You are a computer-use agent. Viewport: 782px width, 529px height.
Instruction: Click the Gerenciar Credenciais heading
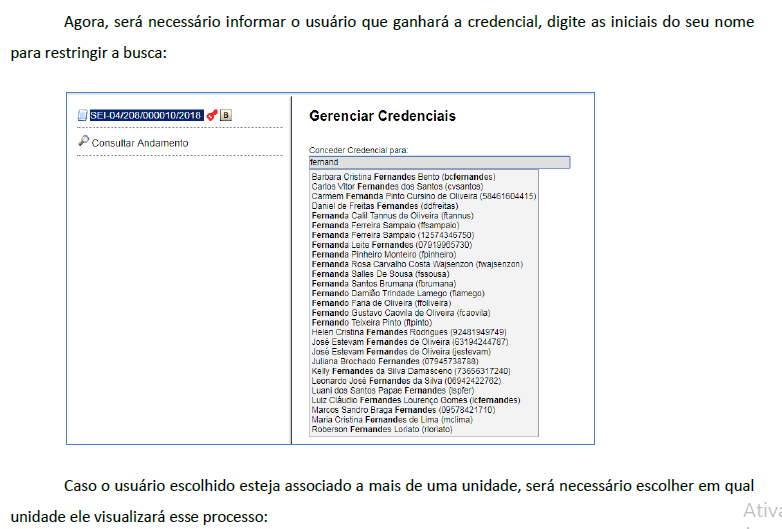click(x=382, y=117)
